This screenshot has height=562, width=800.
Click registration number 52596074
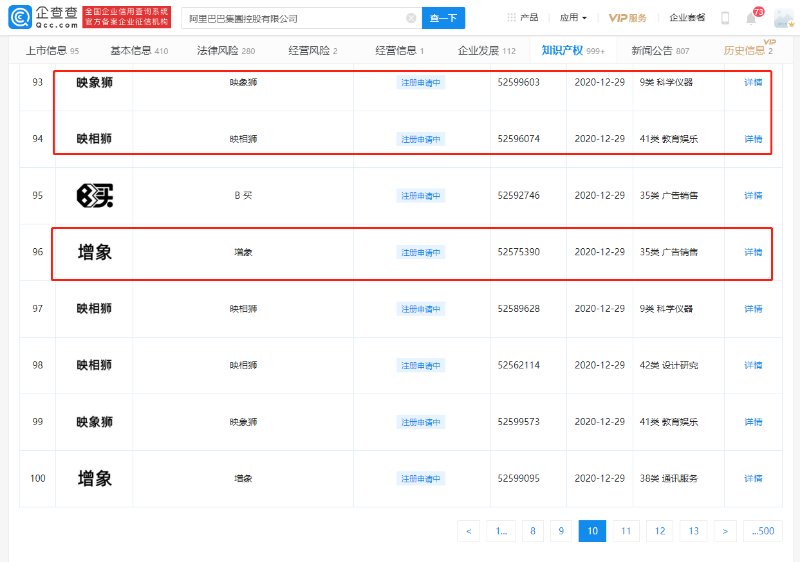pyautogui.click(x=518, y=139)
